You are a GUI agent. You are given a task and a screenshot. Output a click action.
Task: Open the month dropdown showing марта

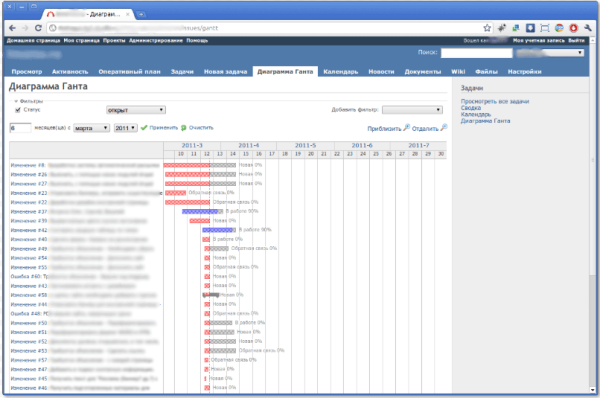click(91, 128)
